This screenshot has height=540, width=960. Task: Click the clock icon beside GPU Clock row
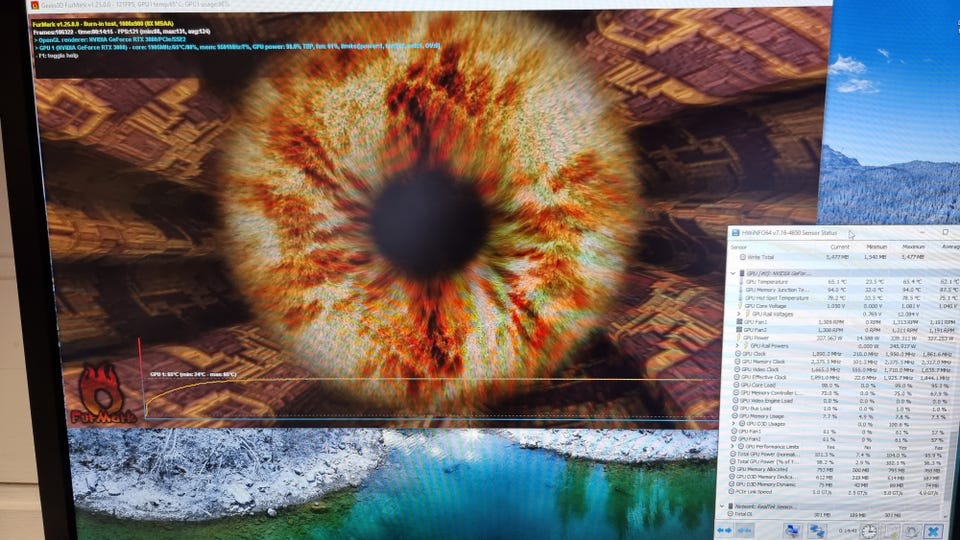point(738,354)
